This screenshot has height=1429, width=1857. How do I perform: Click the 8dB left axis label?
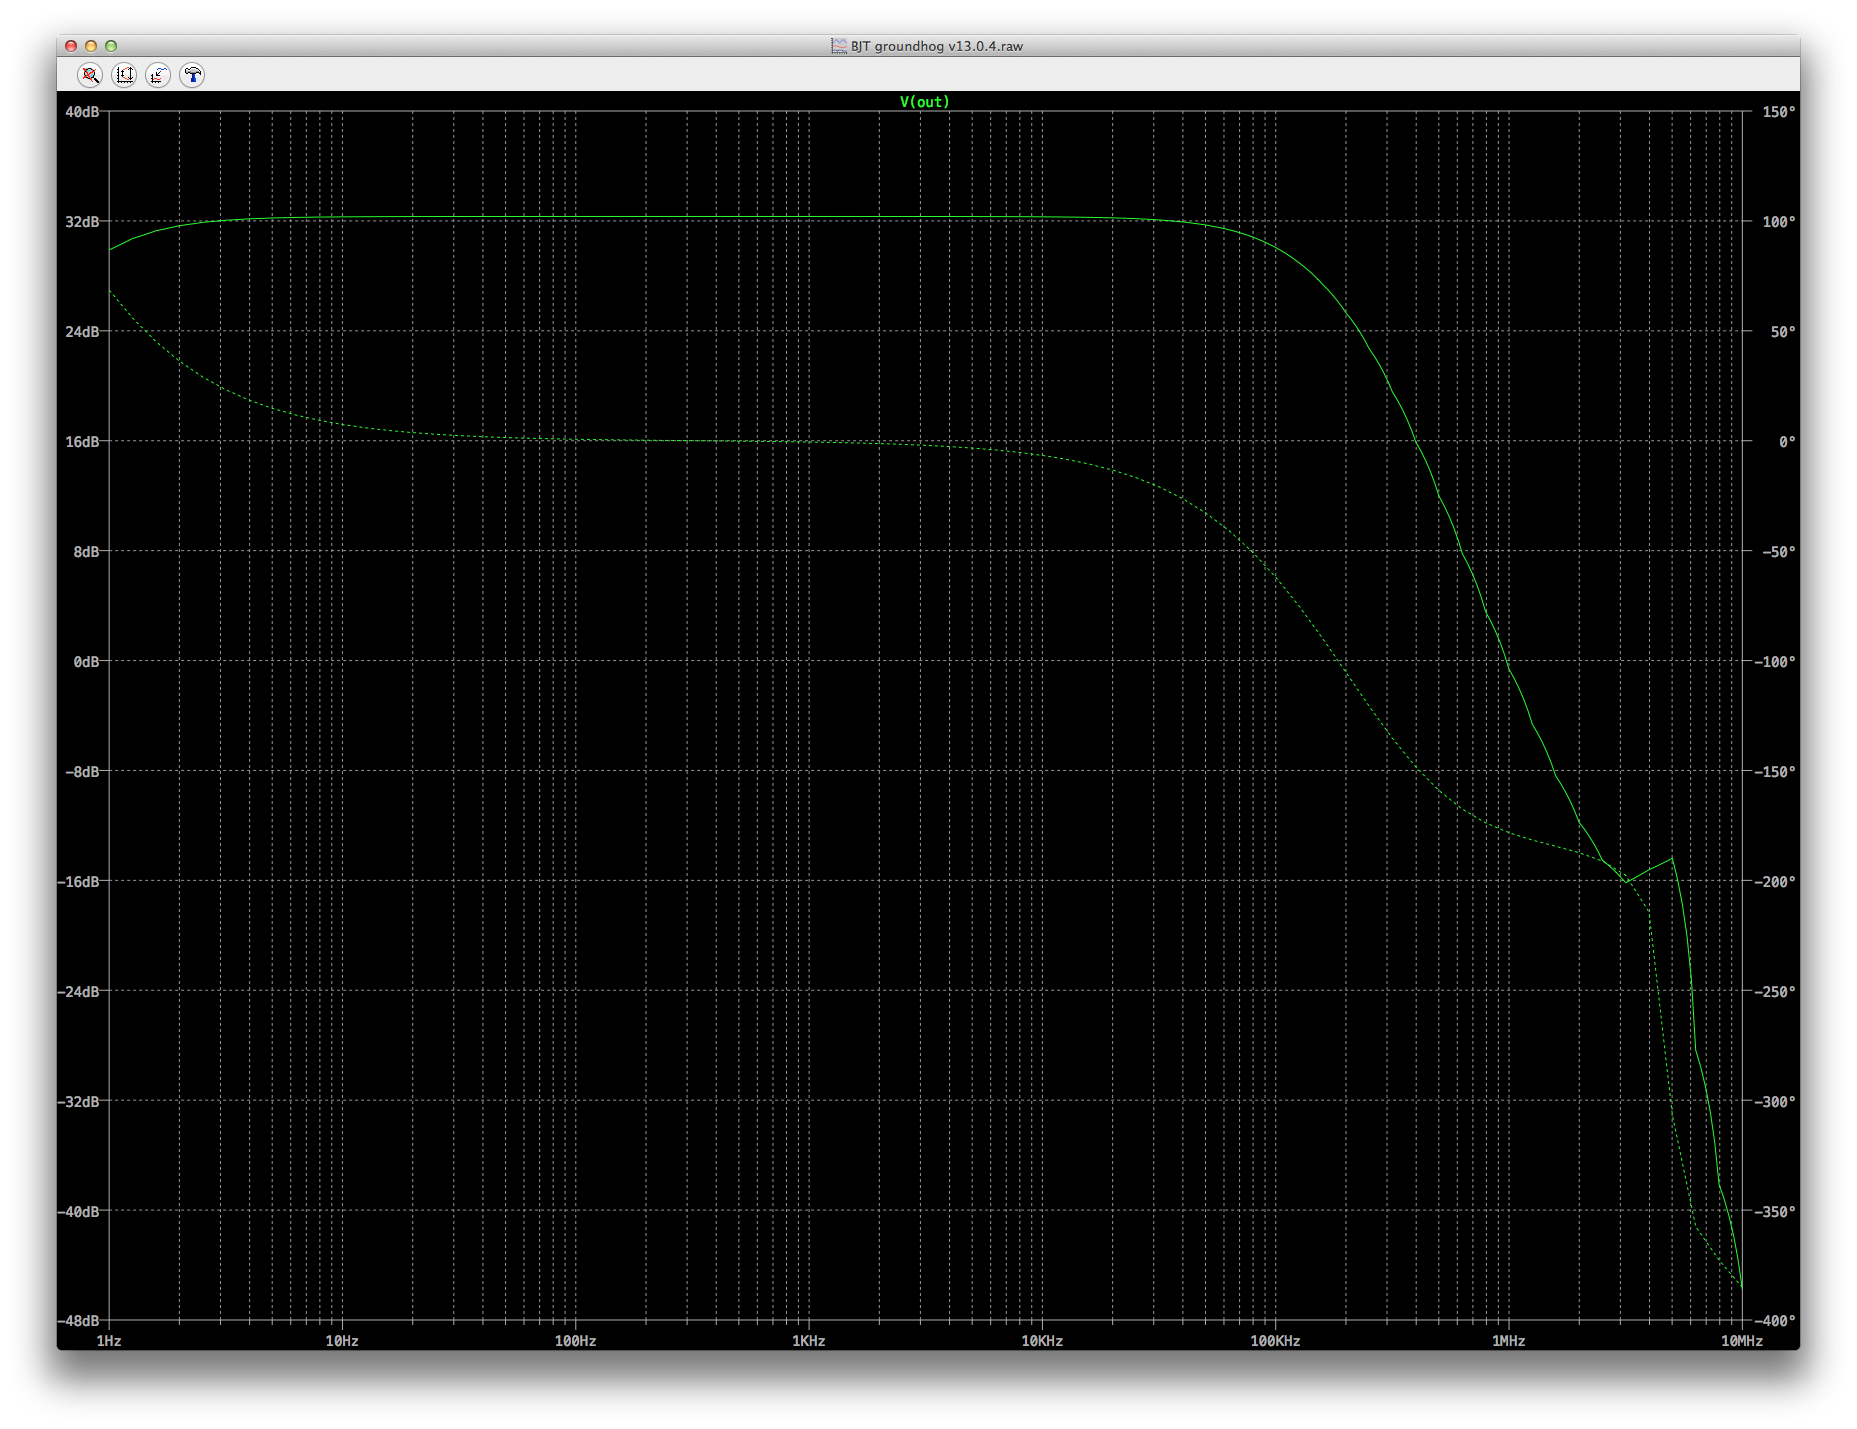click(86, 552)
